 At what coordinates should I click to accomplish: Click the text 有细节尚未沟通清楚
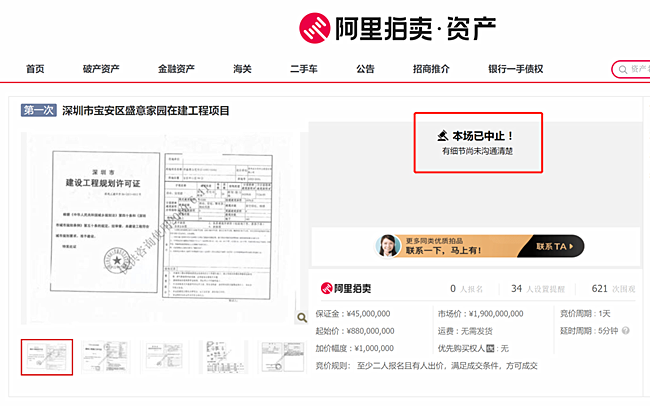click(478, 151)
